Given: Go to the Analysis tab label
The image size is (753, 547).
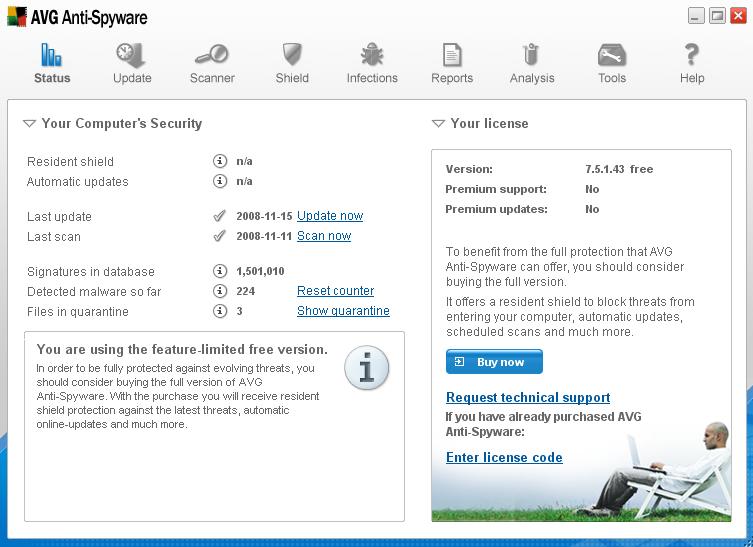Looking at the screenshot, I should 532,78.
